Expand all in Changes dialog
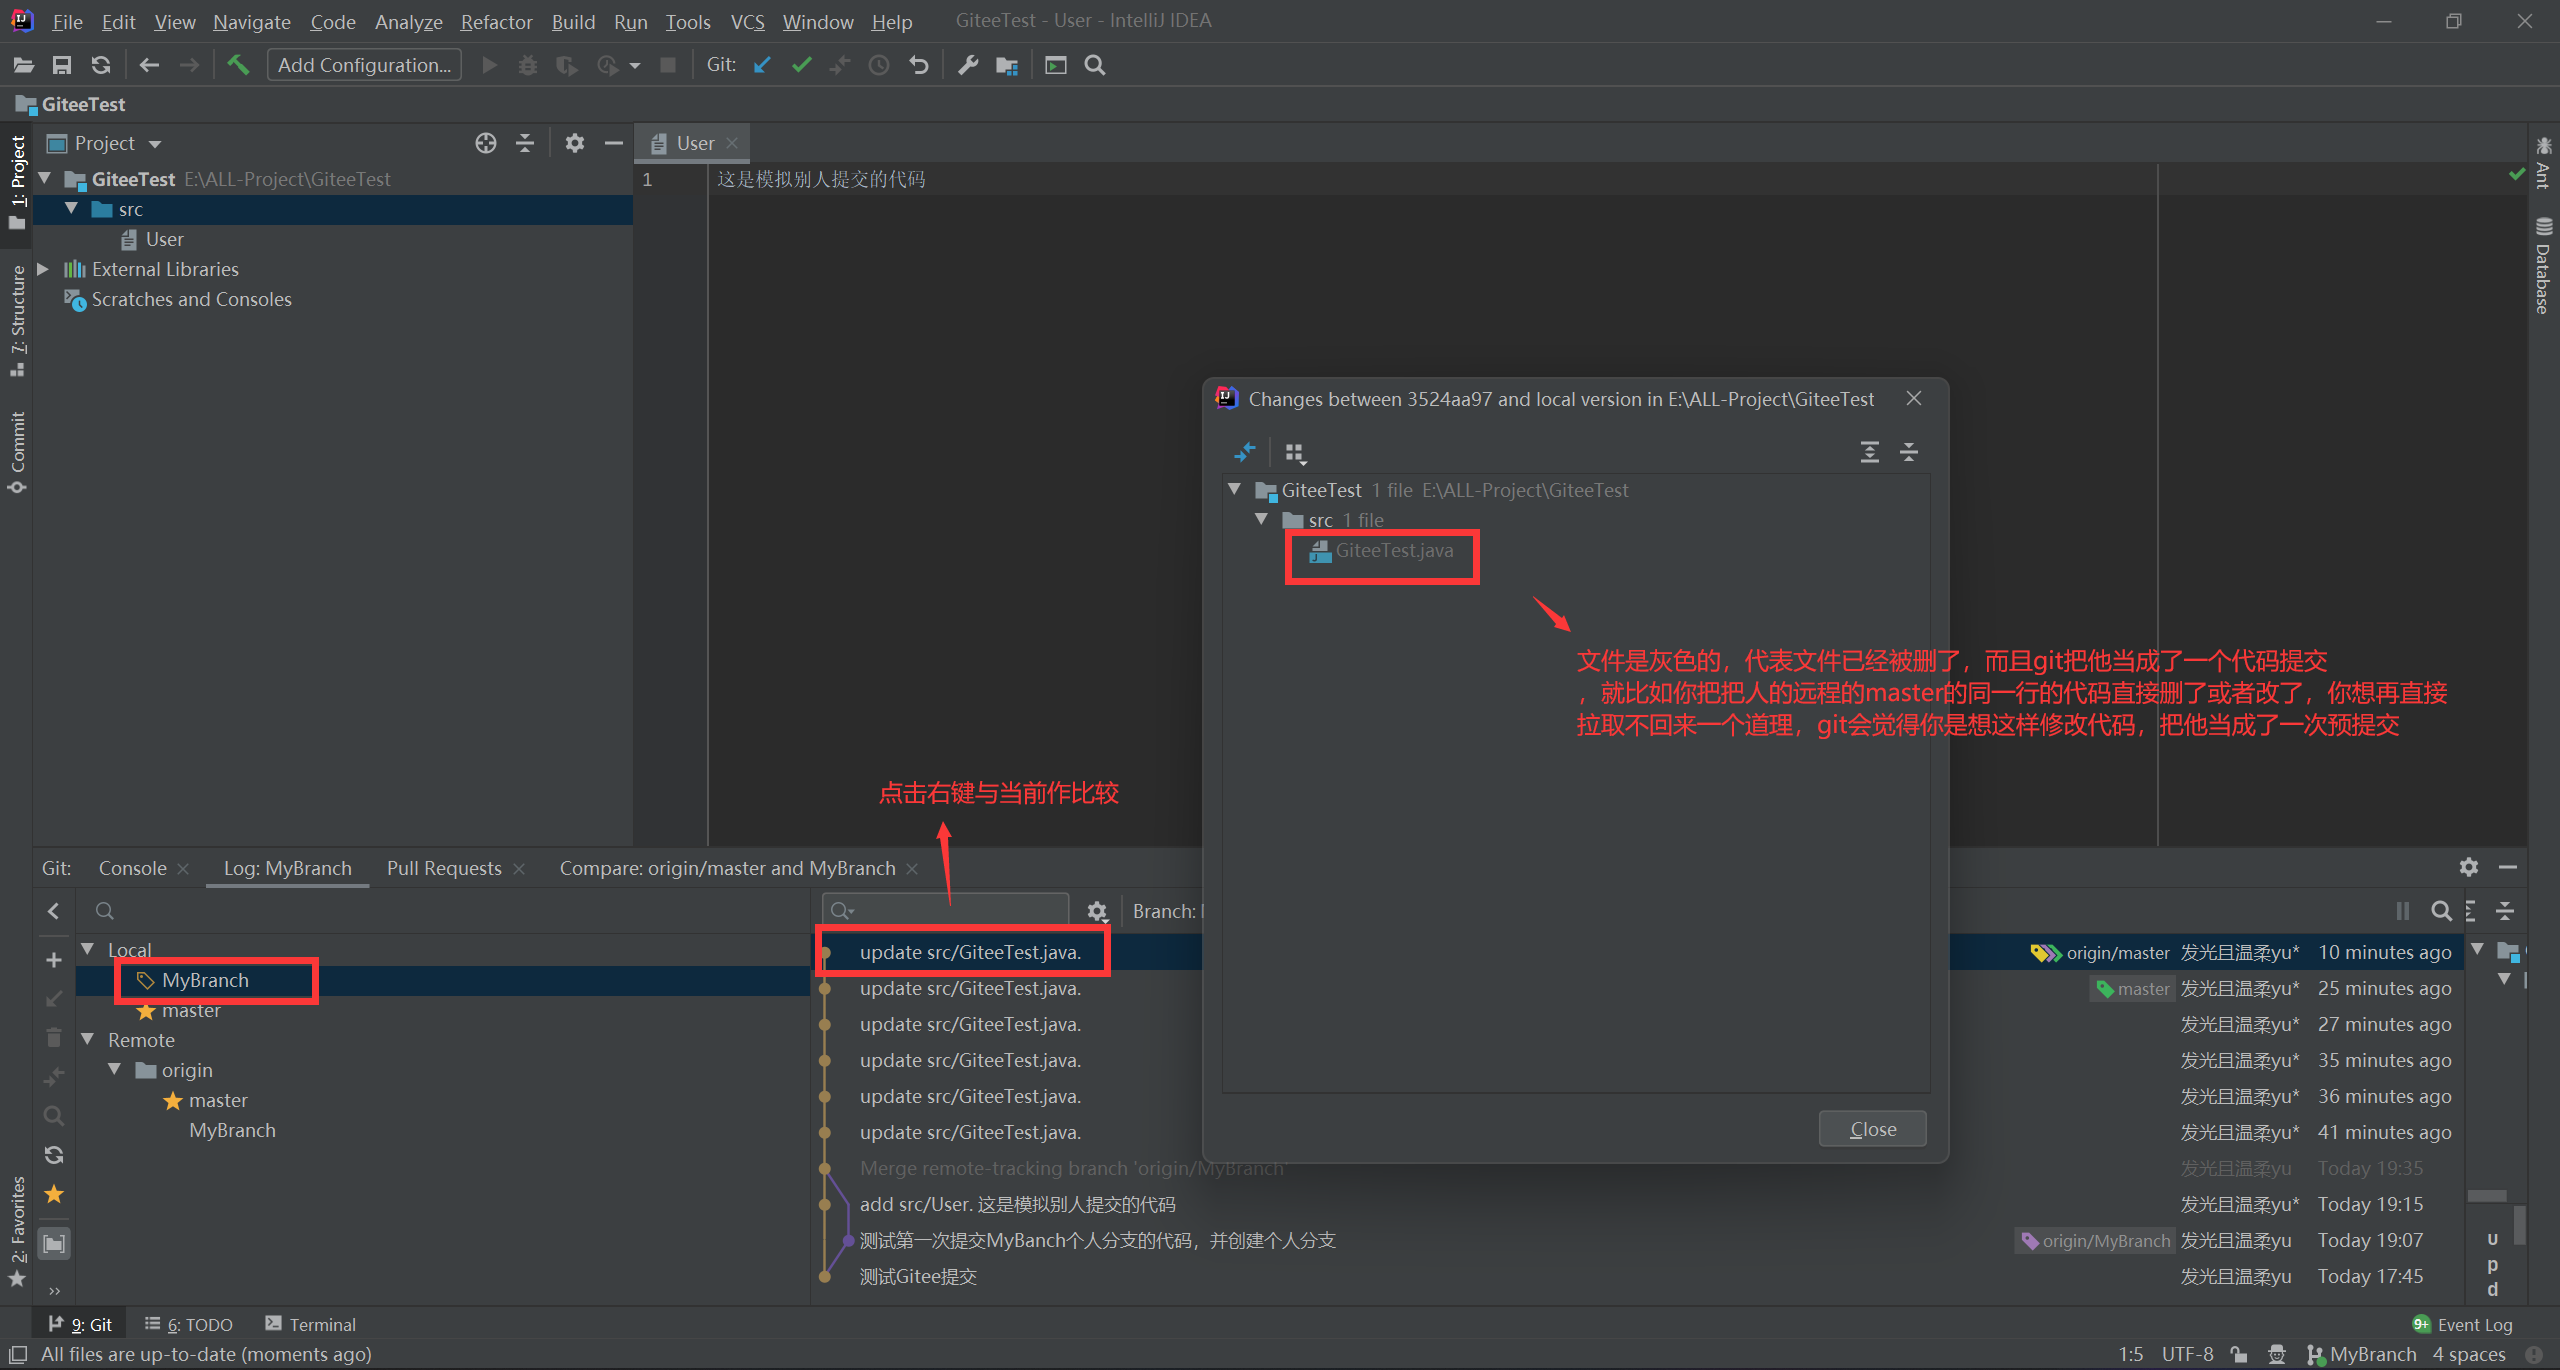Viewport: 2560px width, 1370px height. coord(1870,452)
